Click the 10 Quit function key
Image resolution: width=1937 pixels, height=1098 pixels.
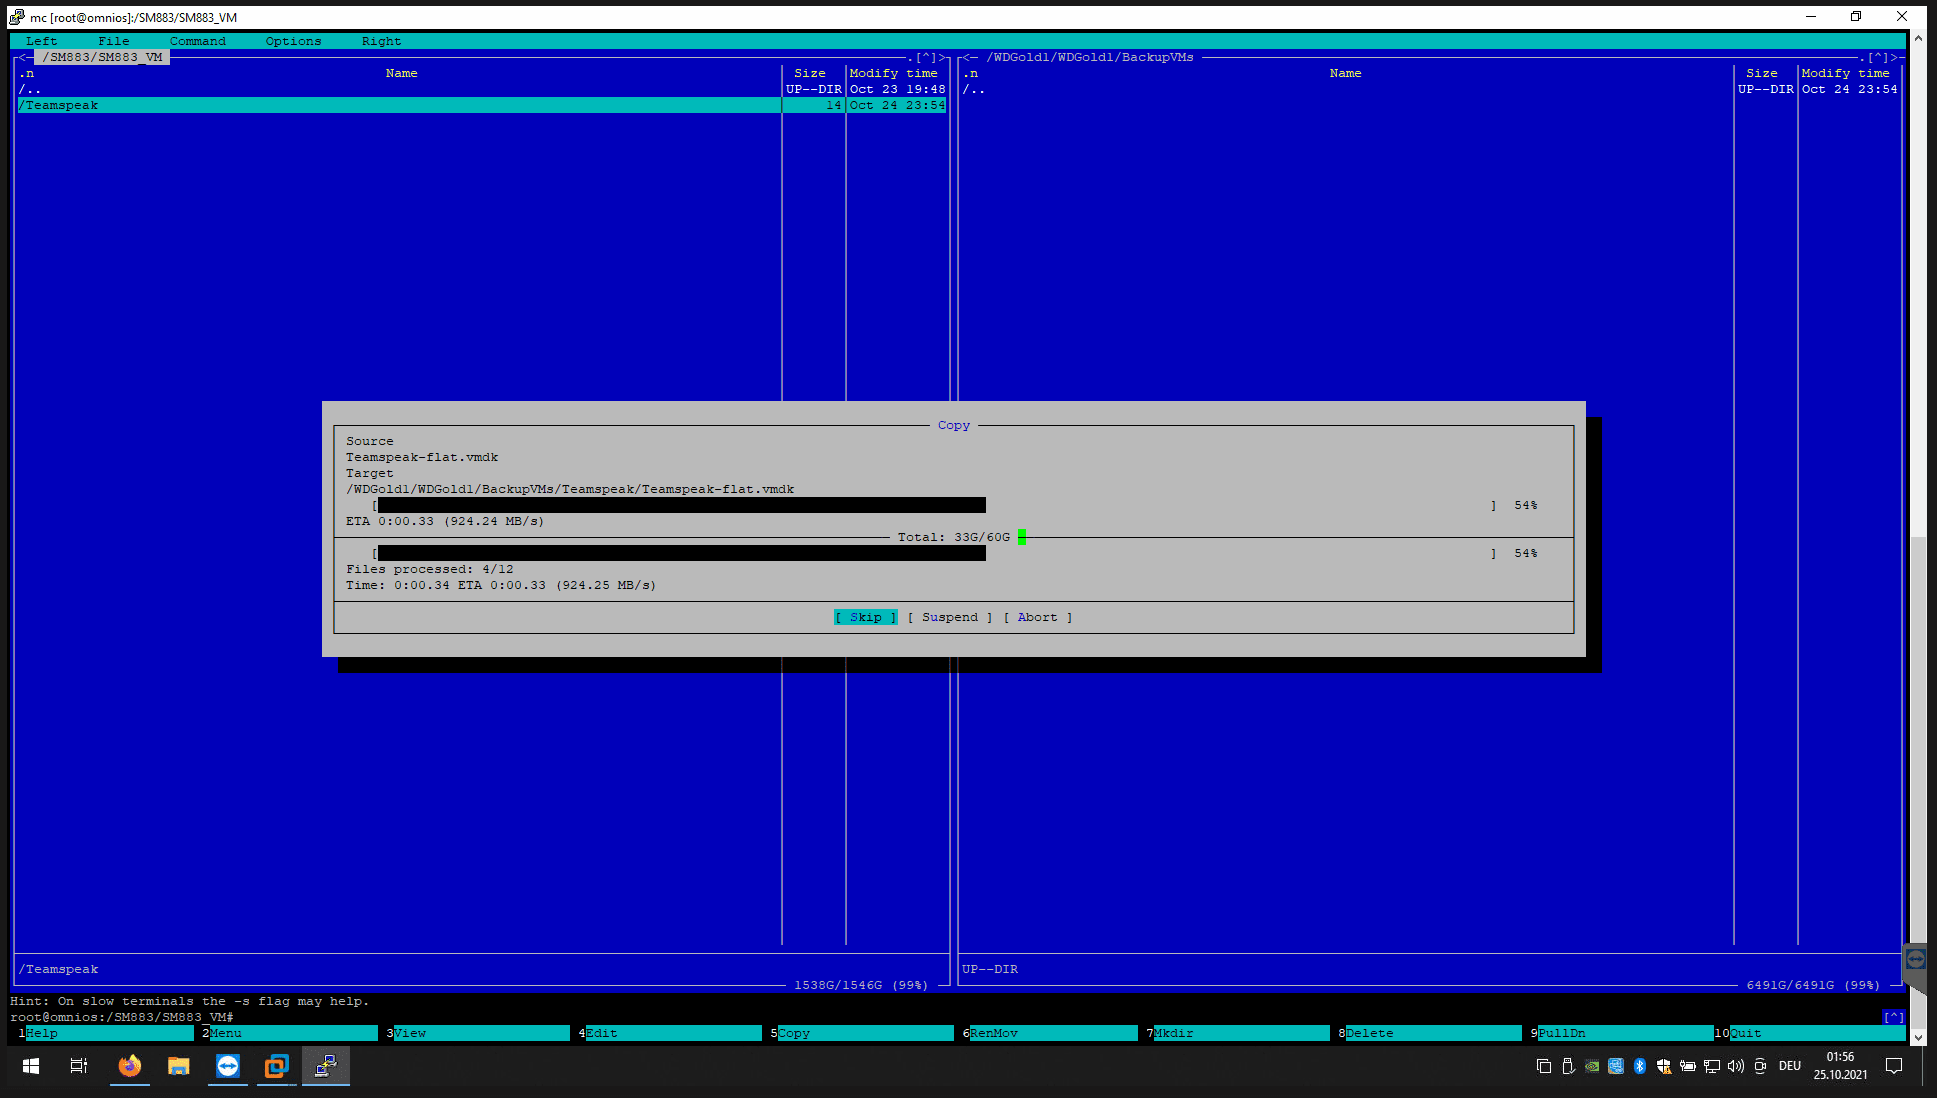tap(1810, 1033)
